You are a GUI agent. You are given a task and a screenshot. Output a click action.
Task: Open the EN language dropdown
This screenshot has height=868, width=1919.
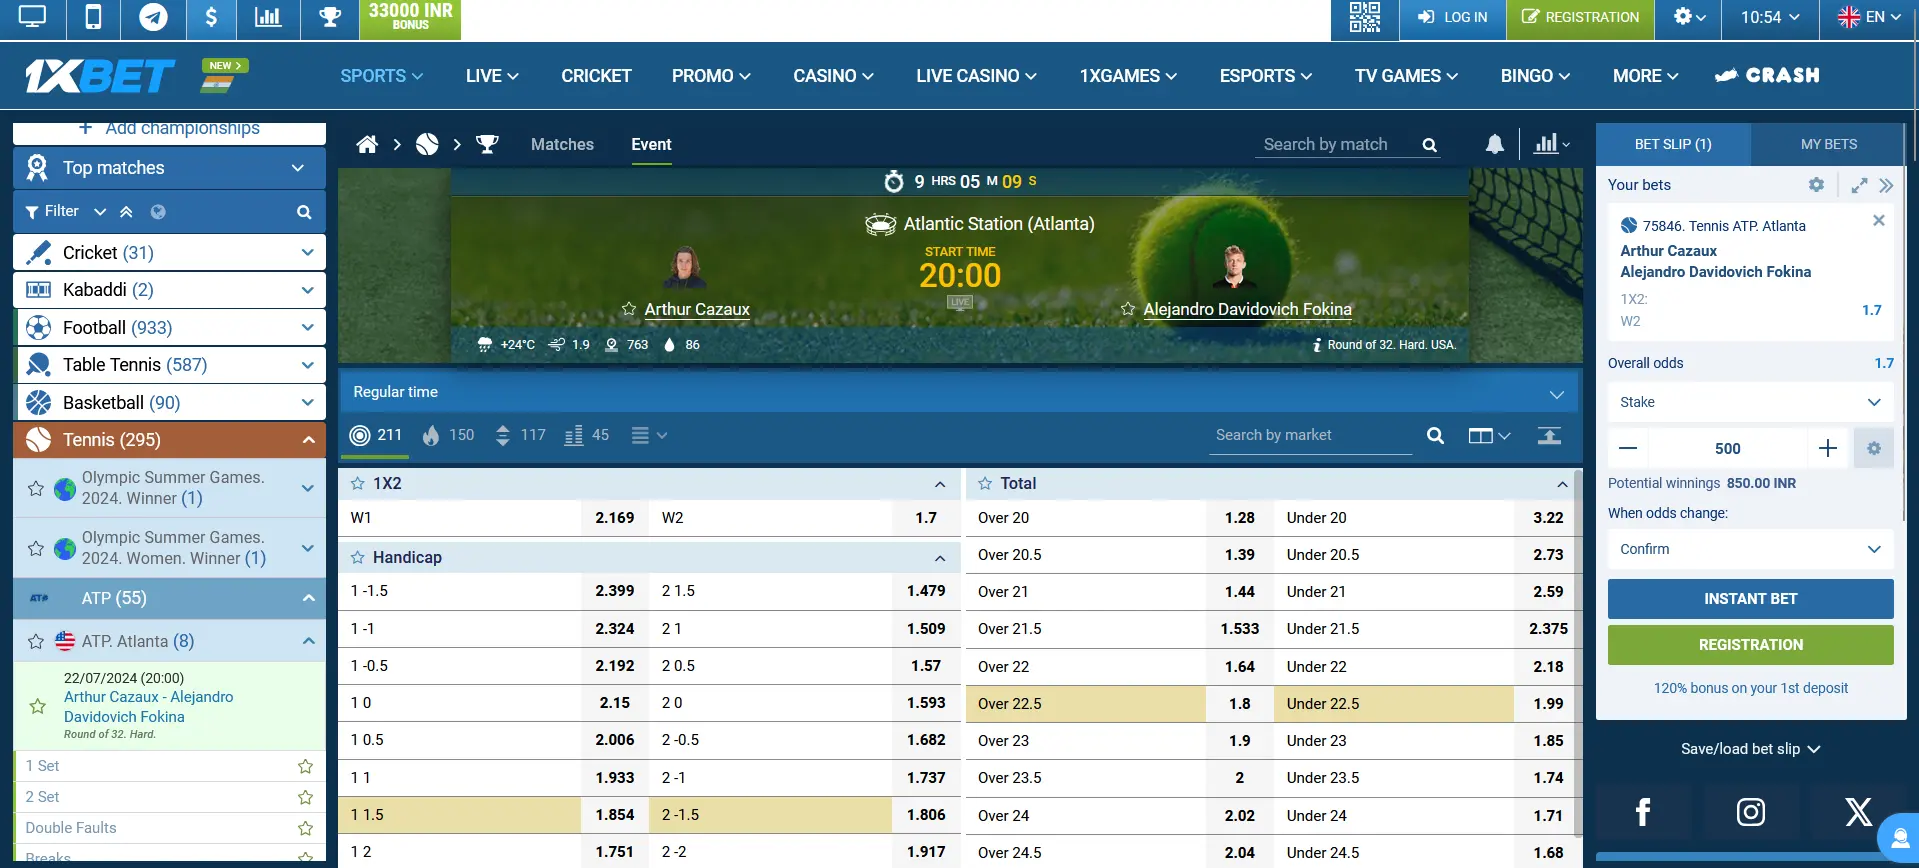click(x=1869, y=17)
